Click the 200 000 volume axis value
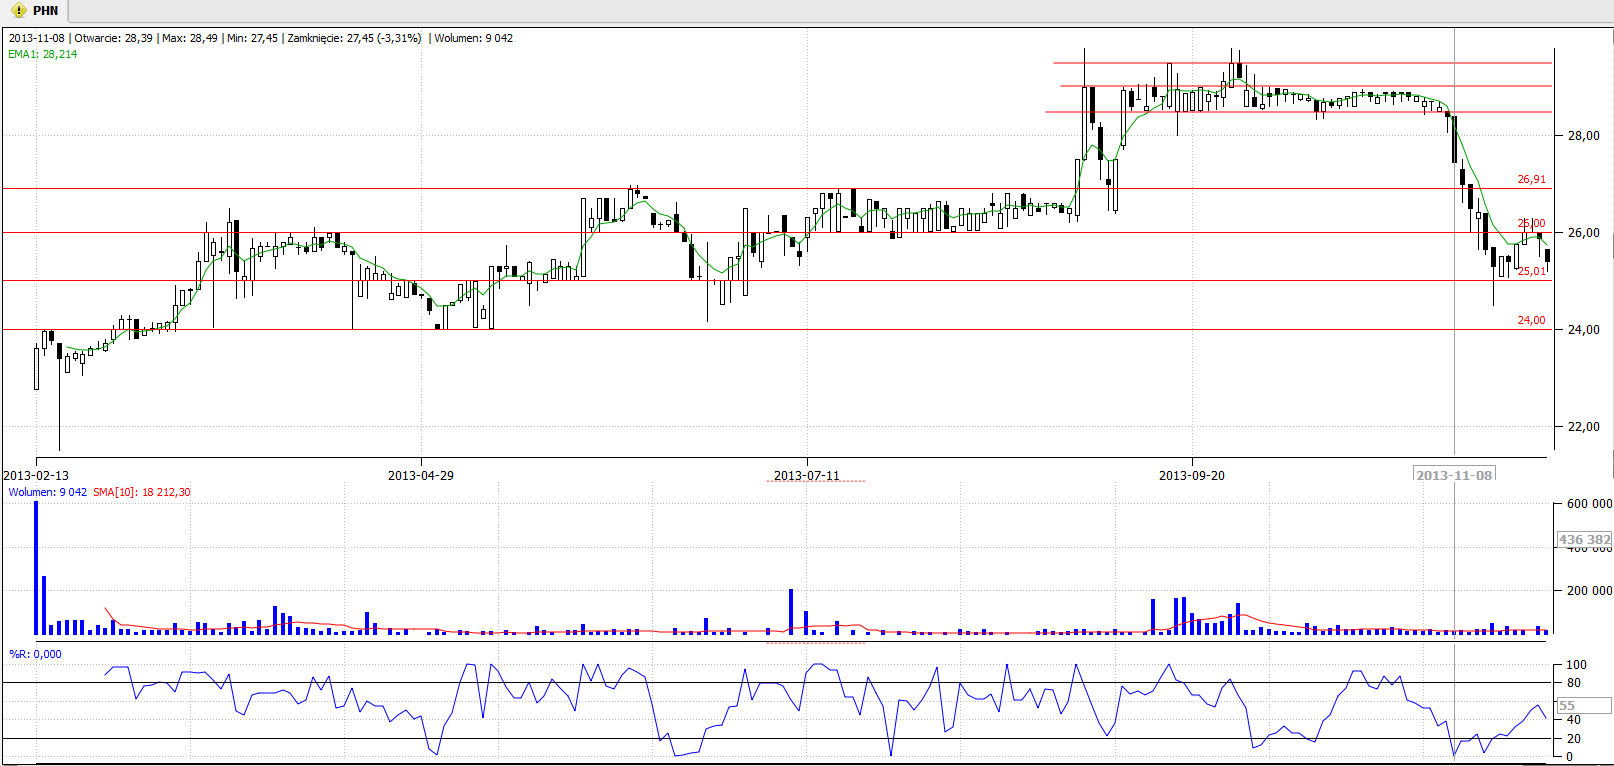This screenshot has height=766, width=1614. click(1589, 590)
